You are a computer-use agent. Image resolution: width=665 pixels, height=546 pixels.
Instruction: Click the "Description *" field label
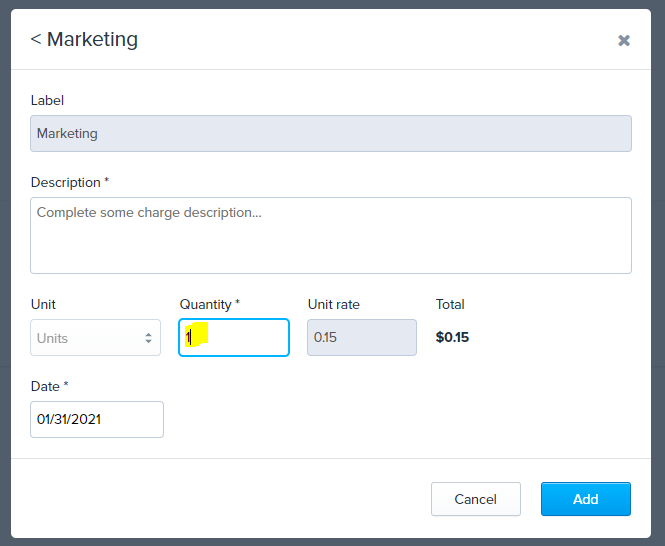coord(70,183)
